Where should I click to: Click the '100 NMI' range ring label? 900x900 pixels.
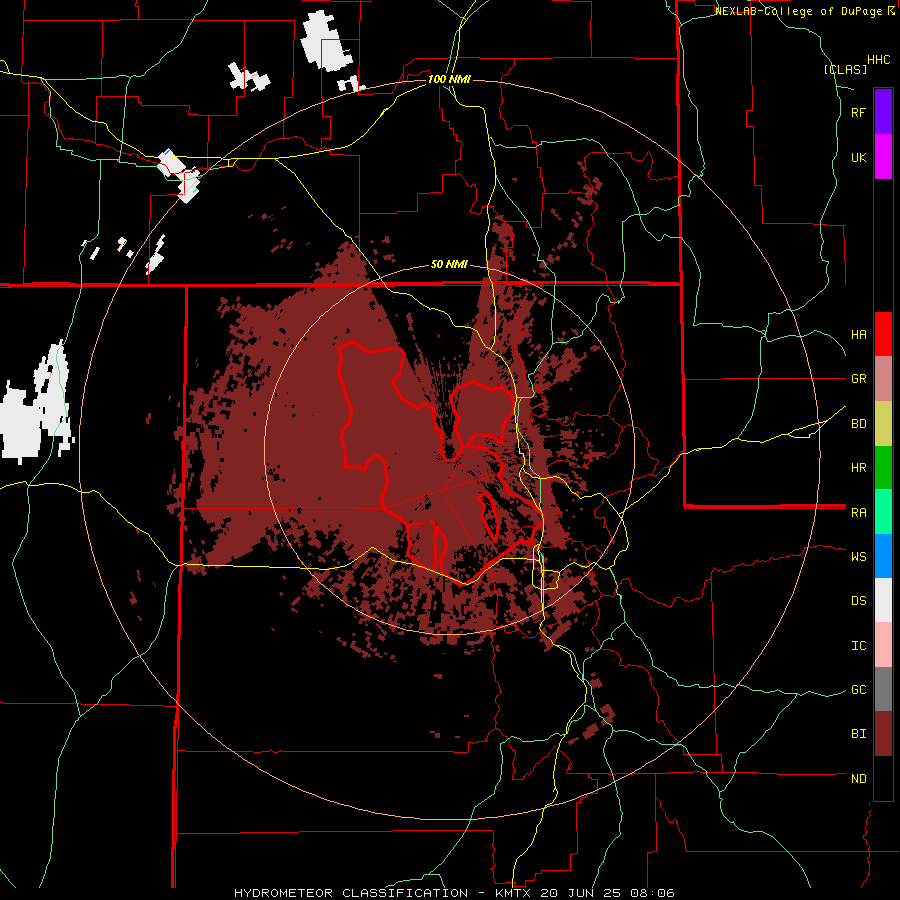tap(449, 79)
